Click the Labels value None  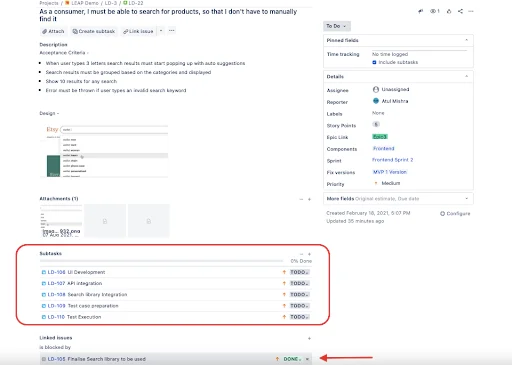(x=378, y=113)
